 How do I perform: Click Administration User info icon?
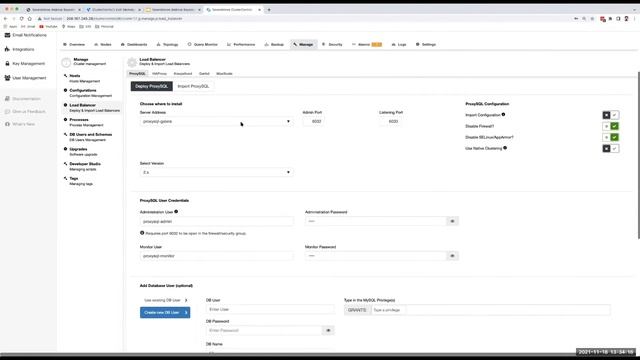coord(176,212)
